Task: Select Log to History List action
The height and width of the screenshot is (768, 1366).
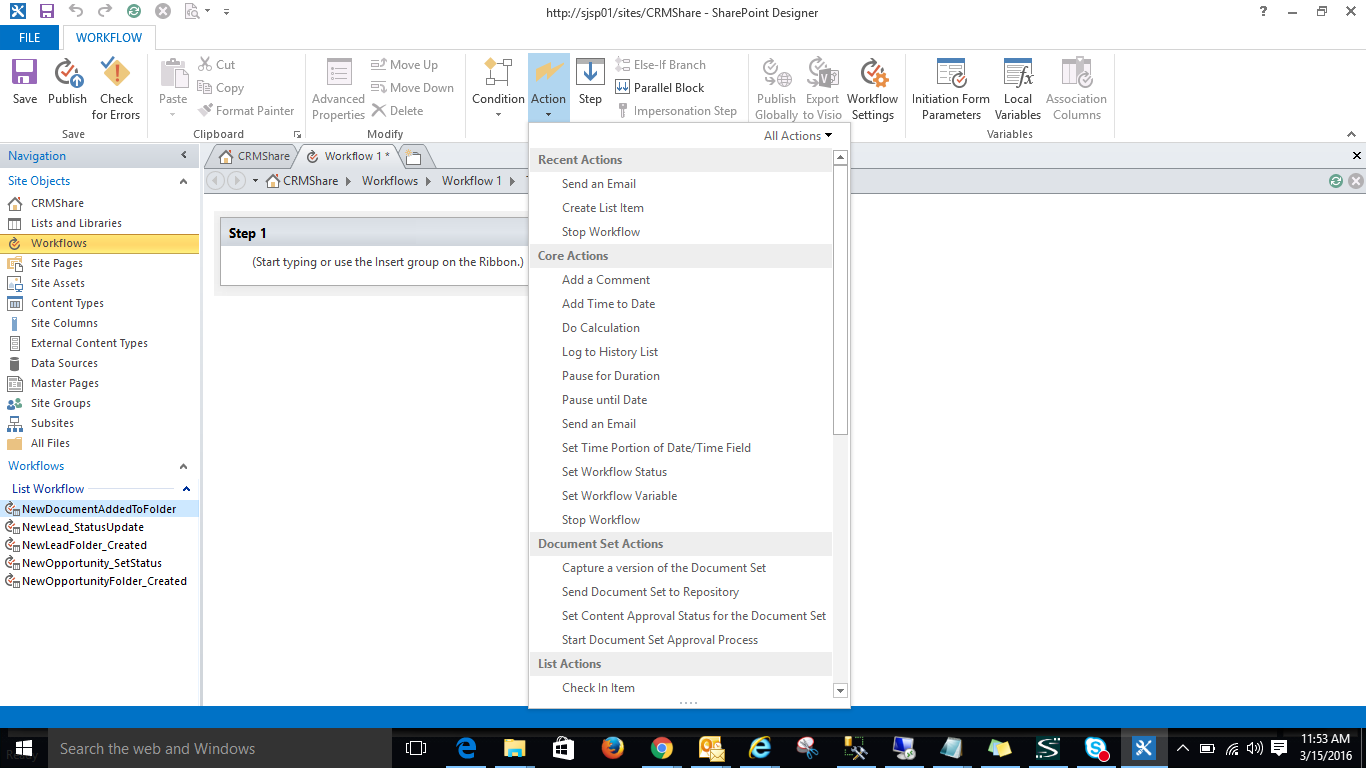Action: click(x=610, y=352)
